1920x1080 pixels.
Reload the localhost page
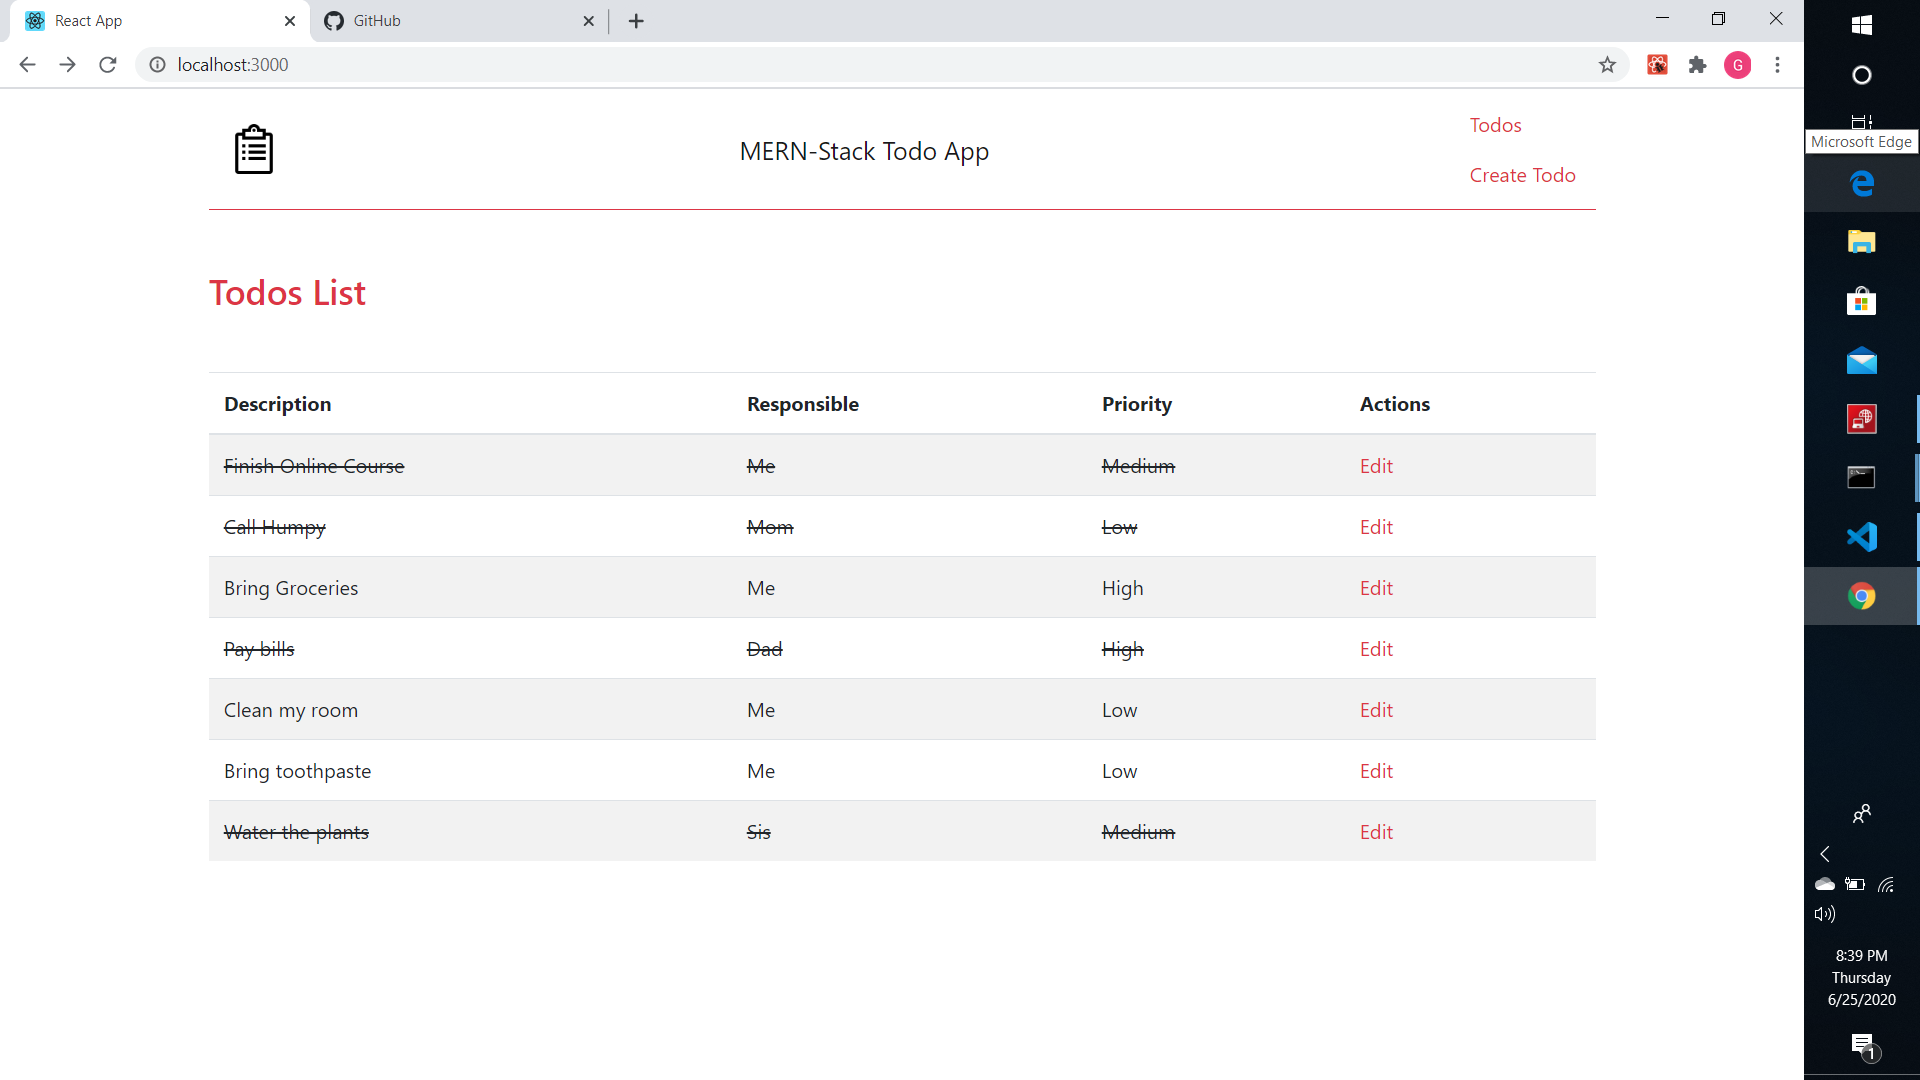[x=108, y=65]
